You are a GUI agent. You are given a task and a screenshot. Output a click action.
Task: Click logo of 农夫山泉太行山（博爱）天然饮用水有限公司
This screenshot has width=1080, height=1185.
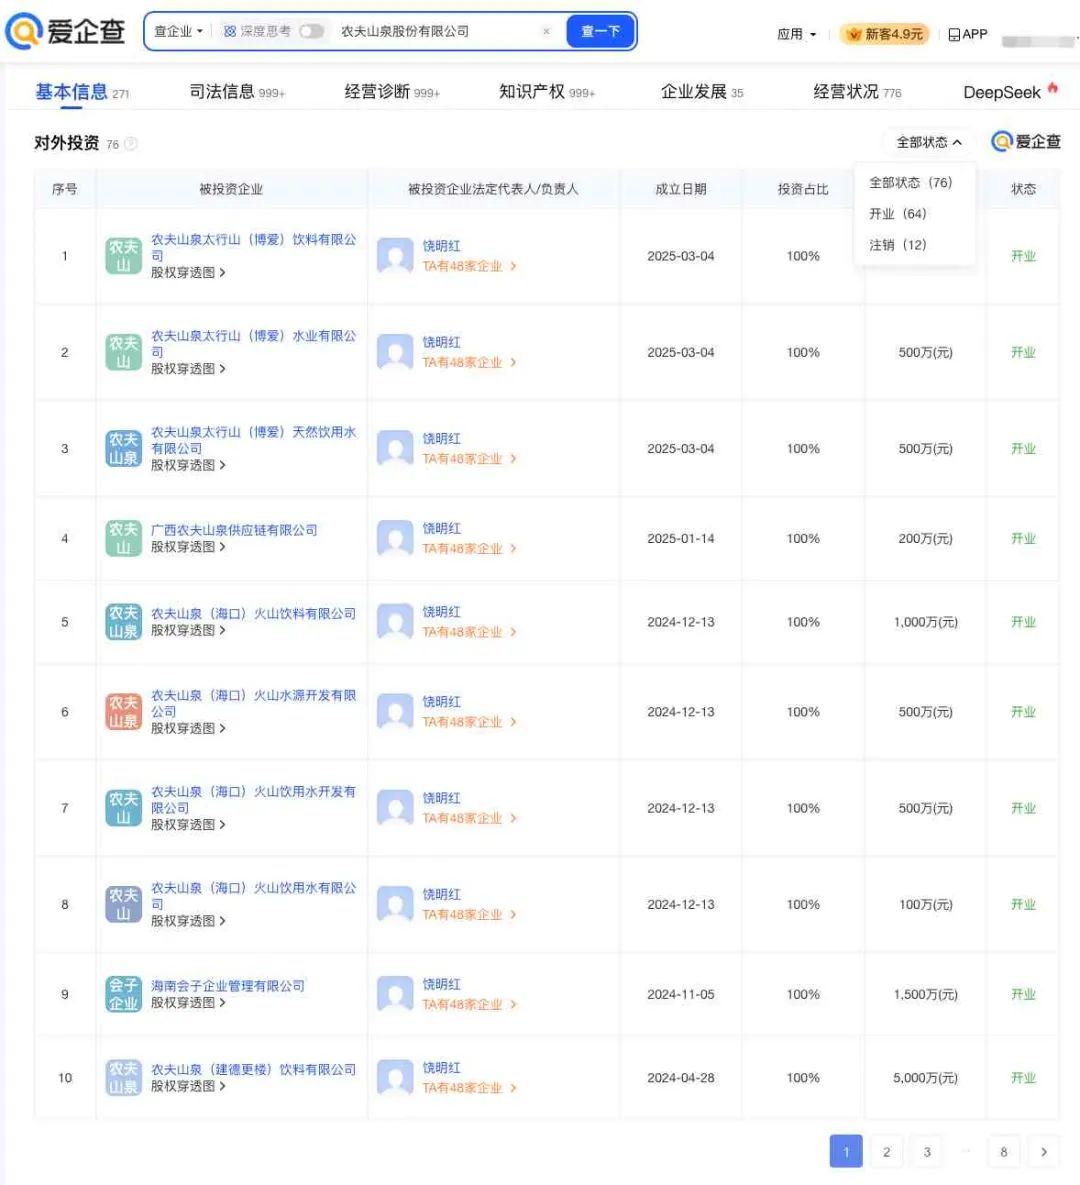(123, 448)
